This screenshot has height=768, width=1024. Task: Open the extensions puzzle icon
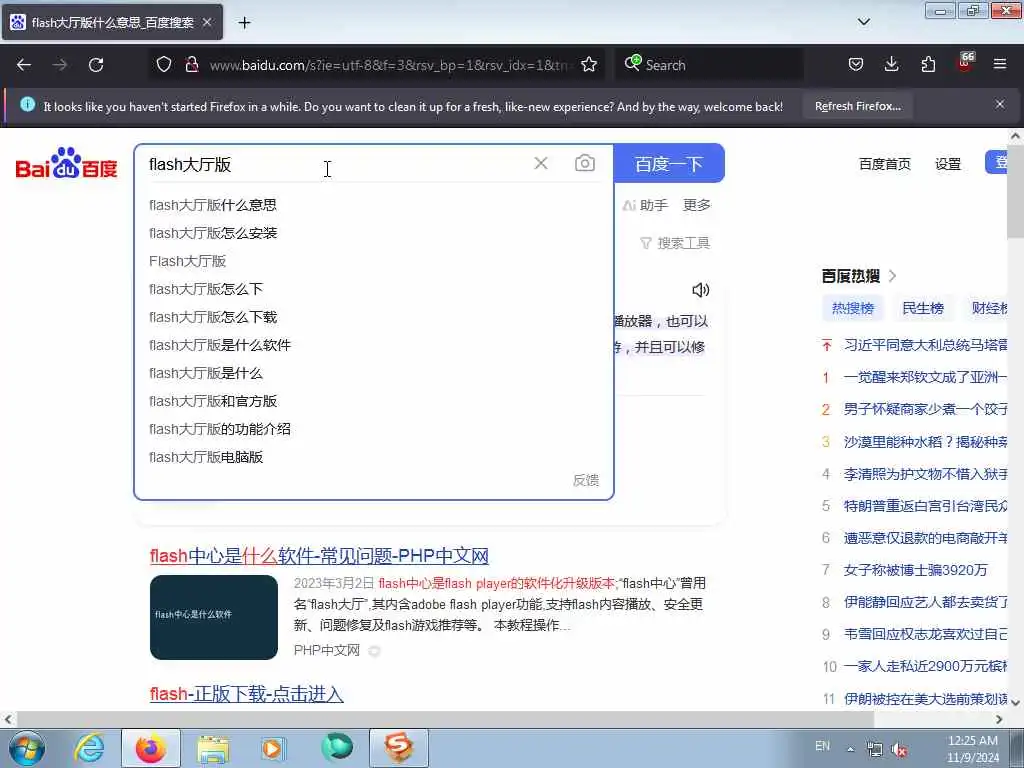pos(928,65)
